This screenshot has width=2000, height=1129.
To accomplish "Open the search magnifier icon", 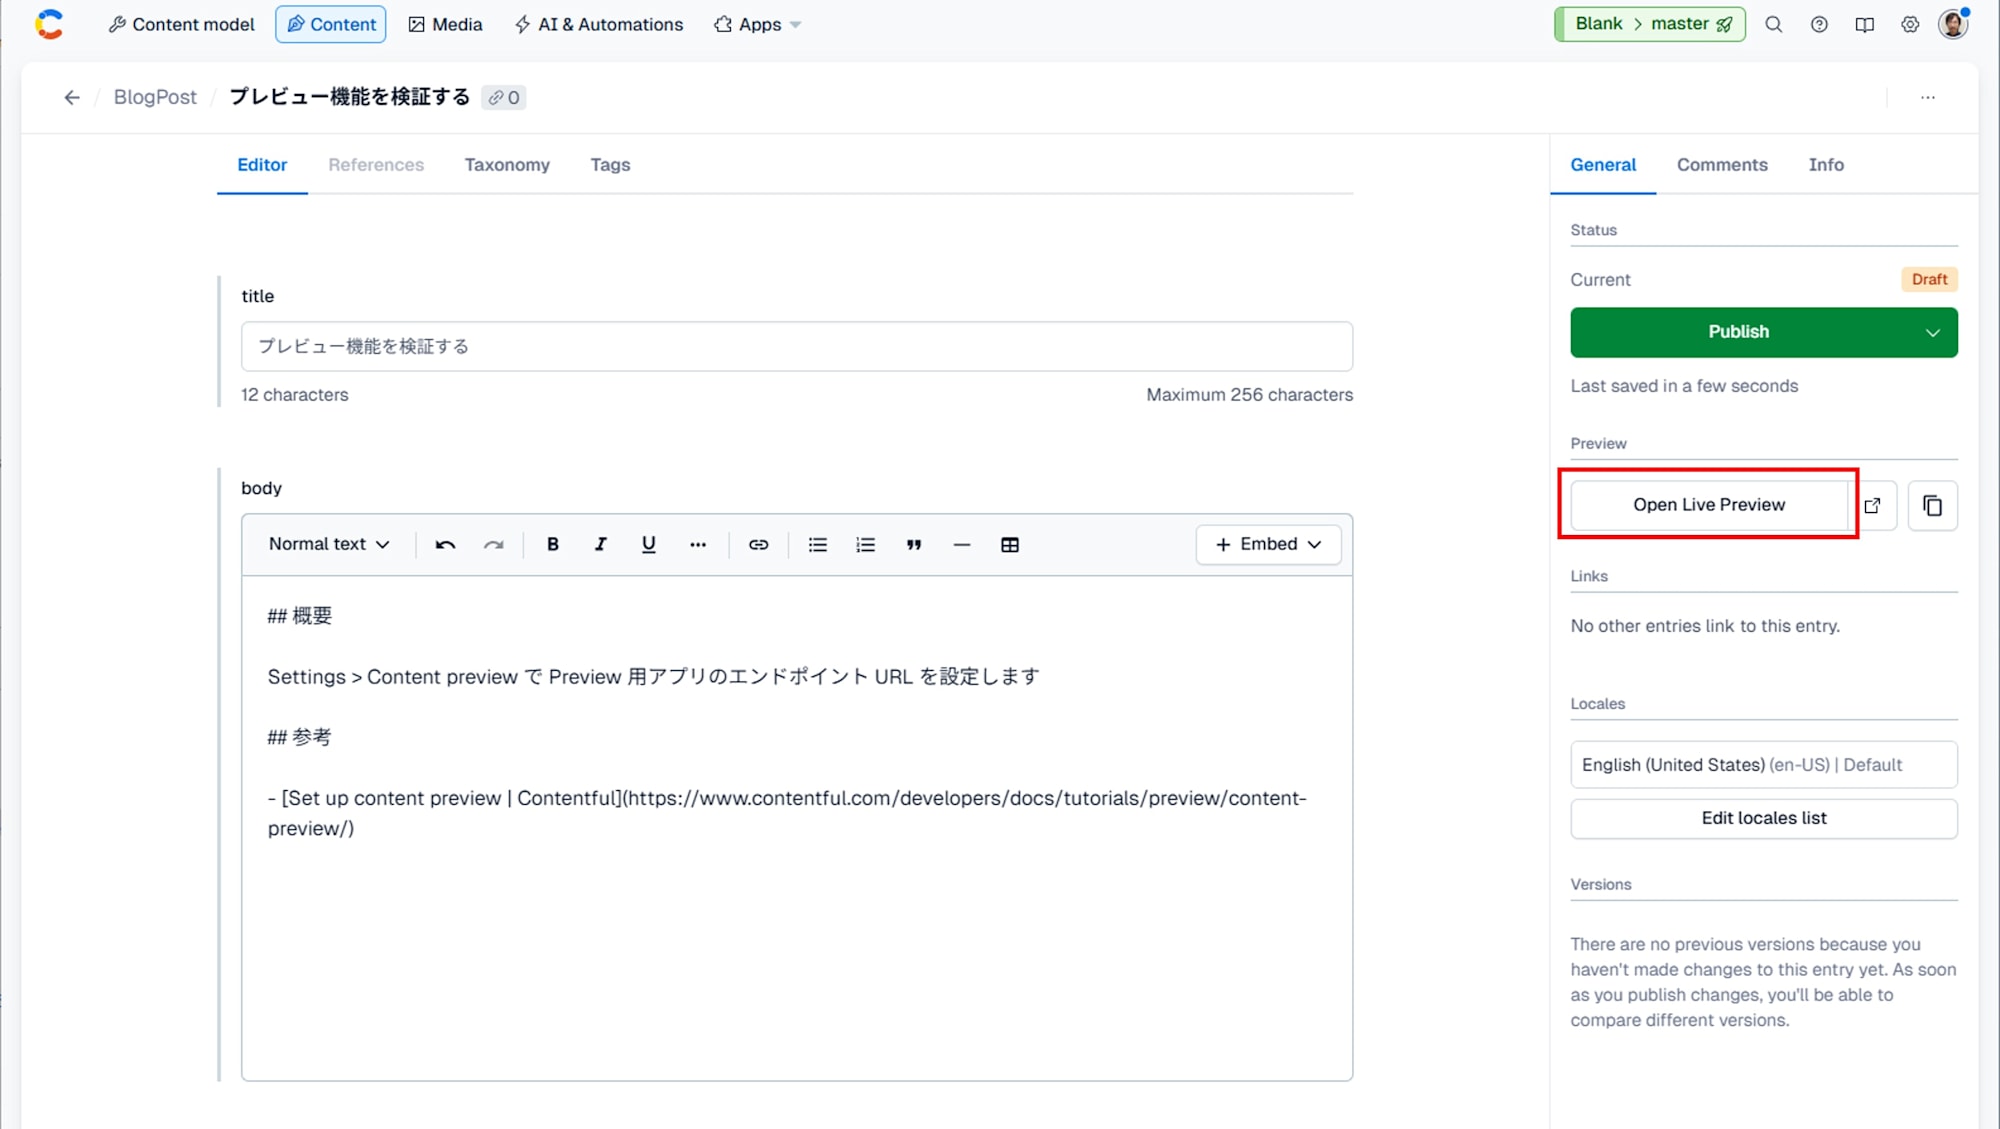I will tap(1773, 24).
